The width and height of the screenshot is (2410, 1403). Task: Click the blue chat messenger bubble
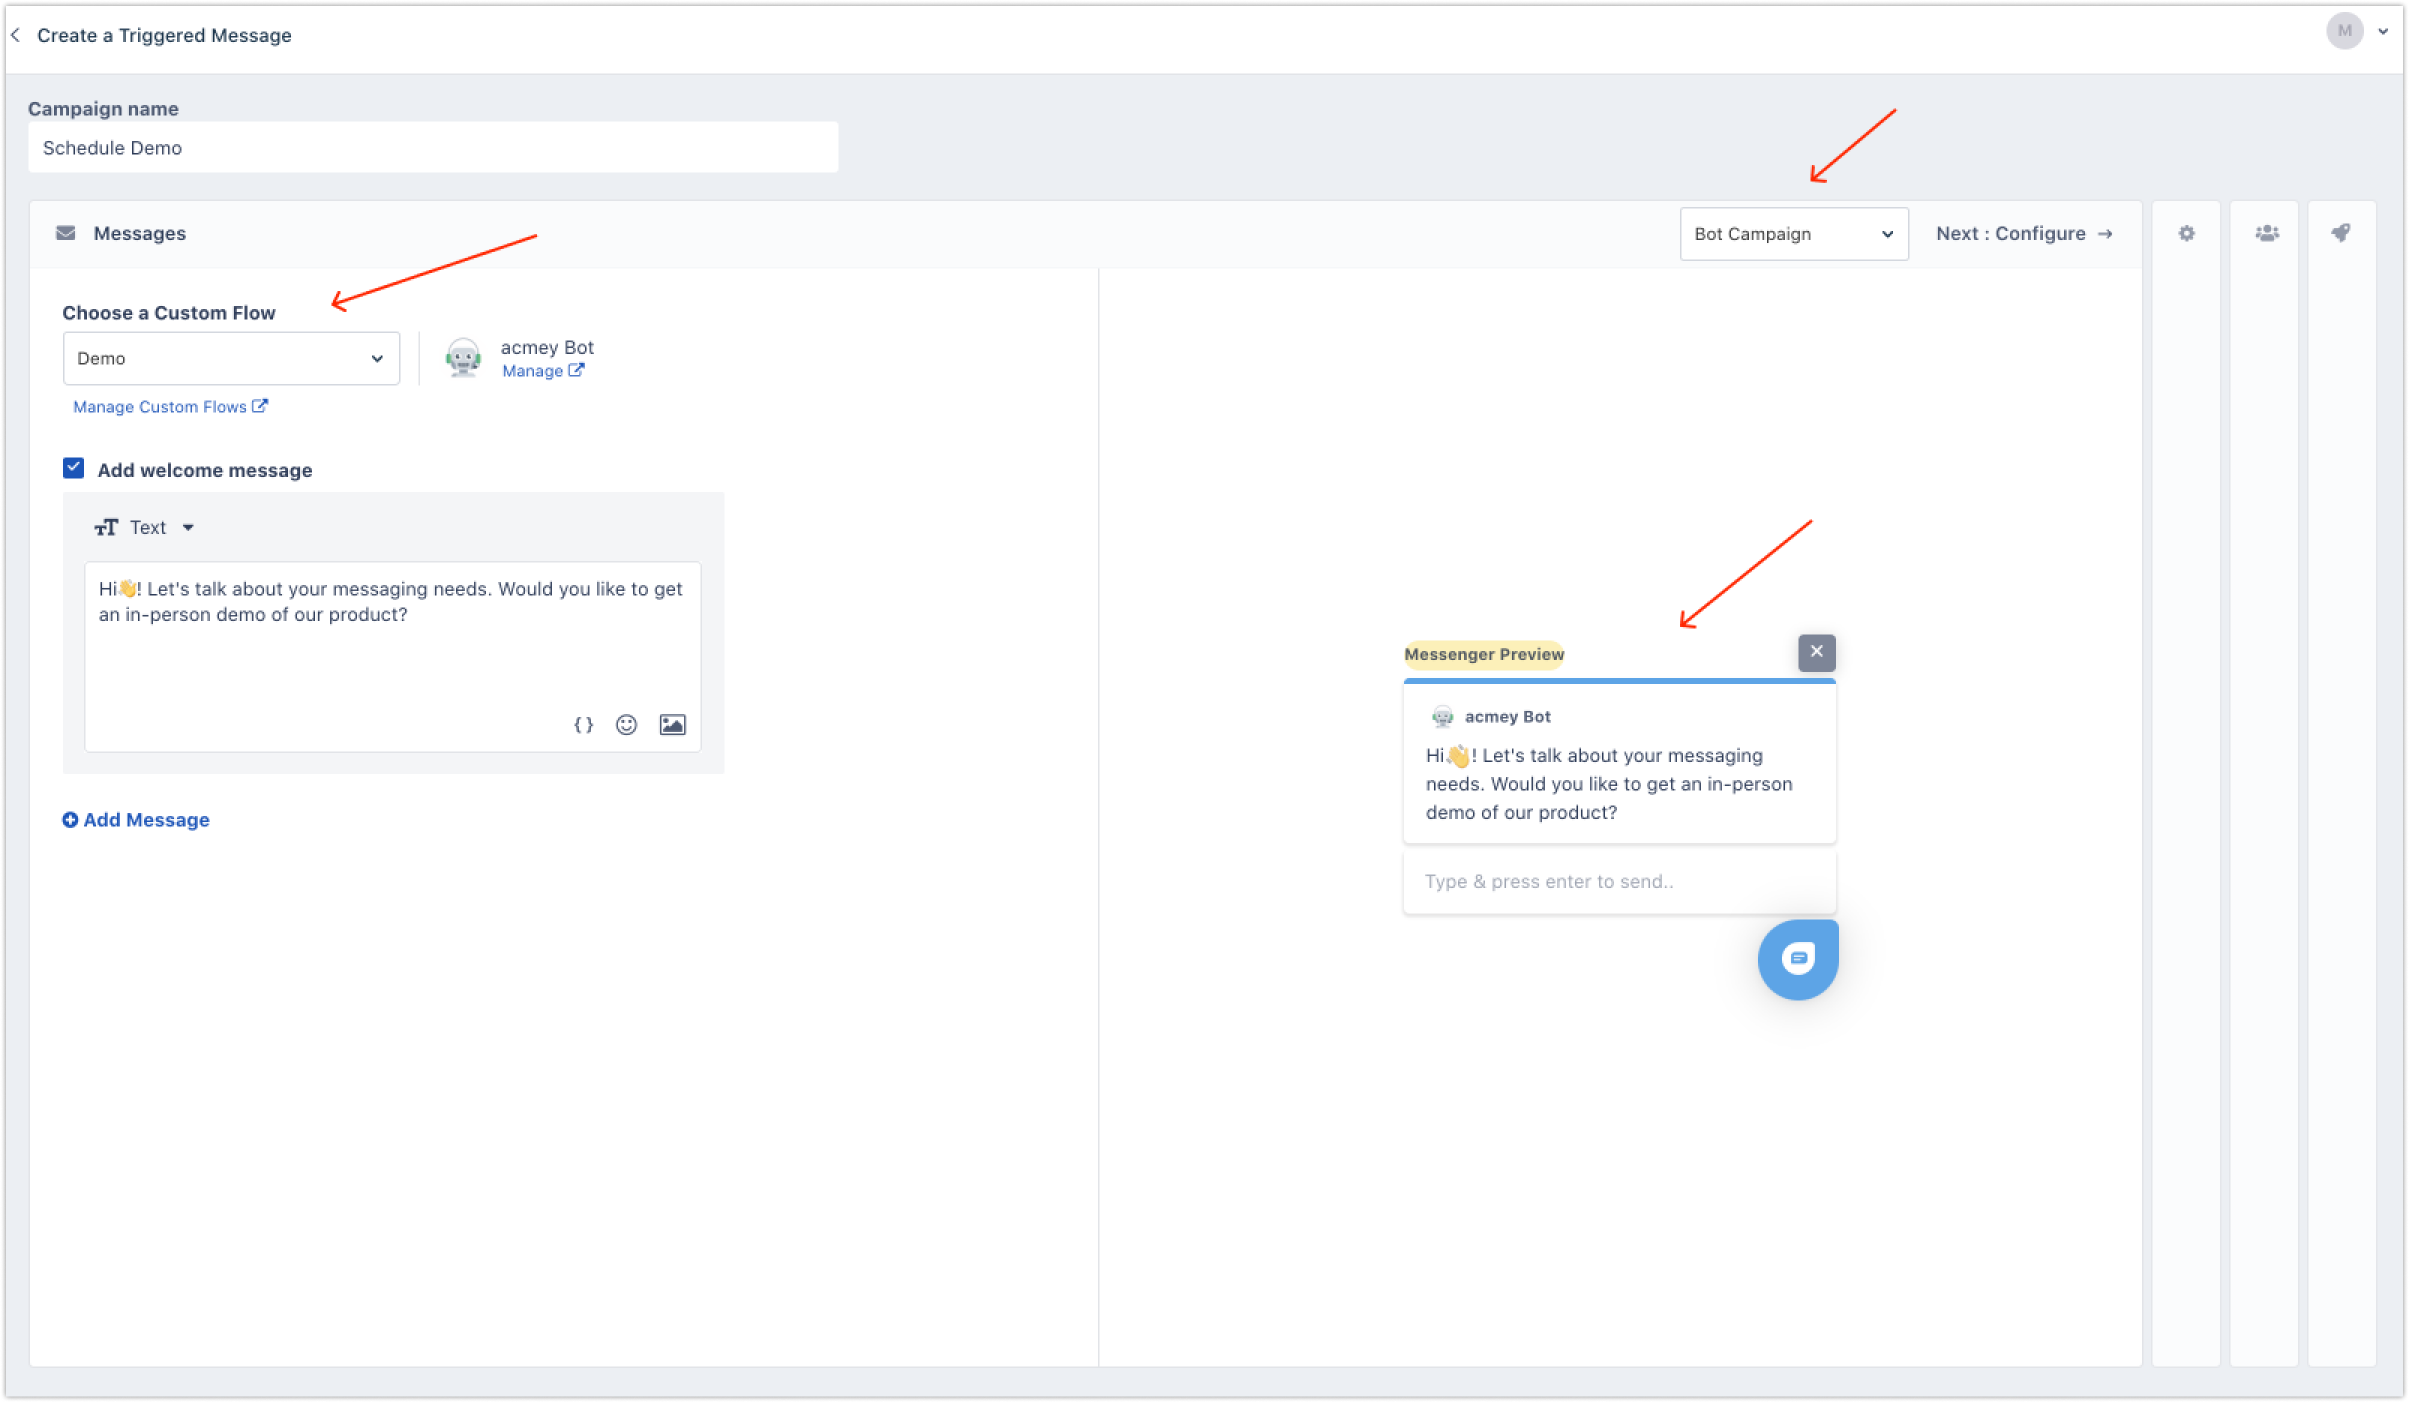pos(1797,959)
